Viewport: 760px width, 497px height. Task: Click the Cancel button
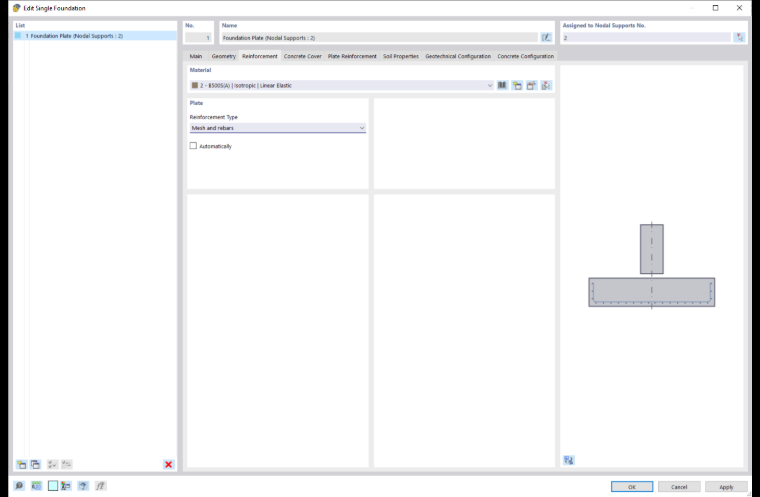pos(679,487)
